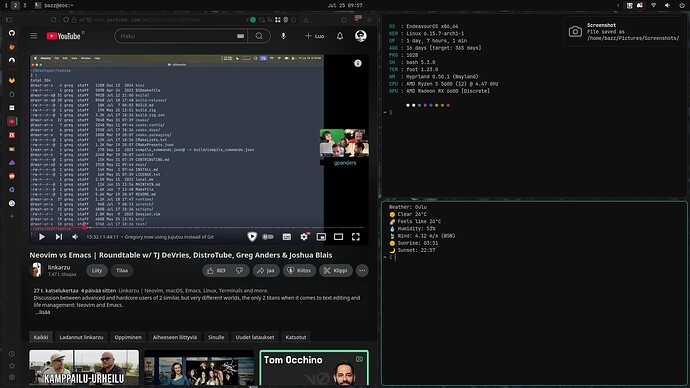The height and width of the screenshot is (388, 690).
Task: Click the YouTube search magnifier button
Action: (259, 36)
